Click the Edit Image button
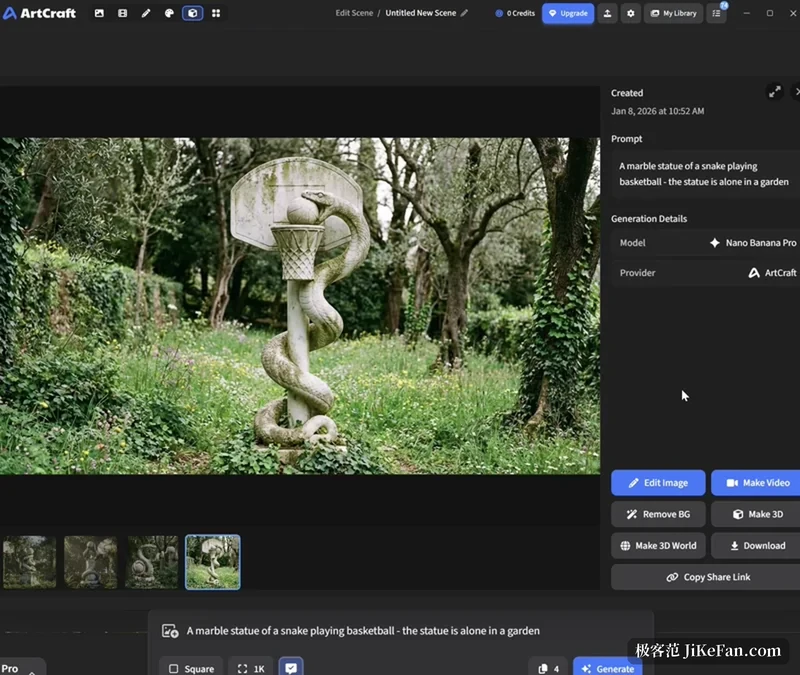Viewport: 800px width, 675px height. (658, 483)
